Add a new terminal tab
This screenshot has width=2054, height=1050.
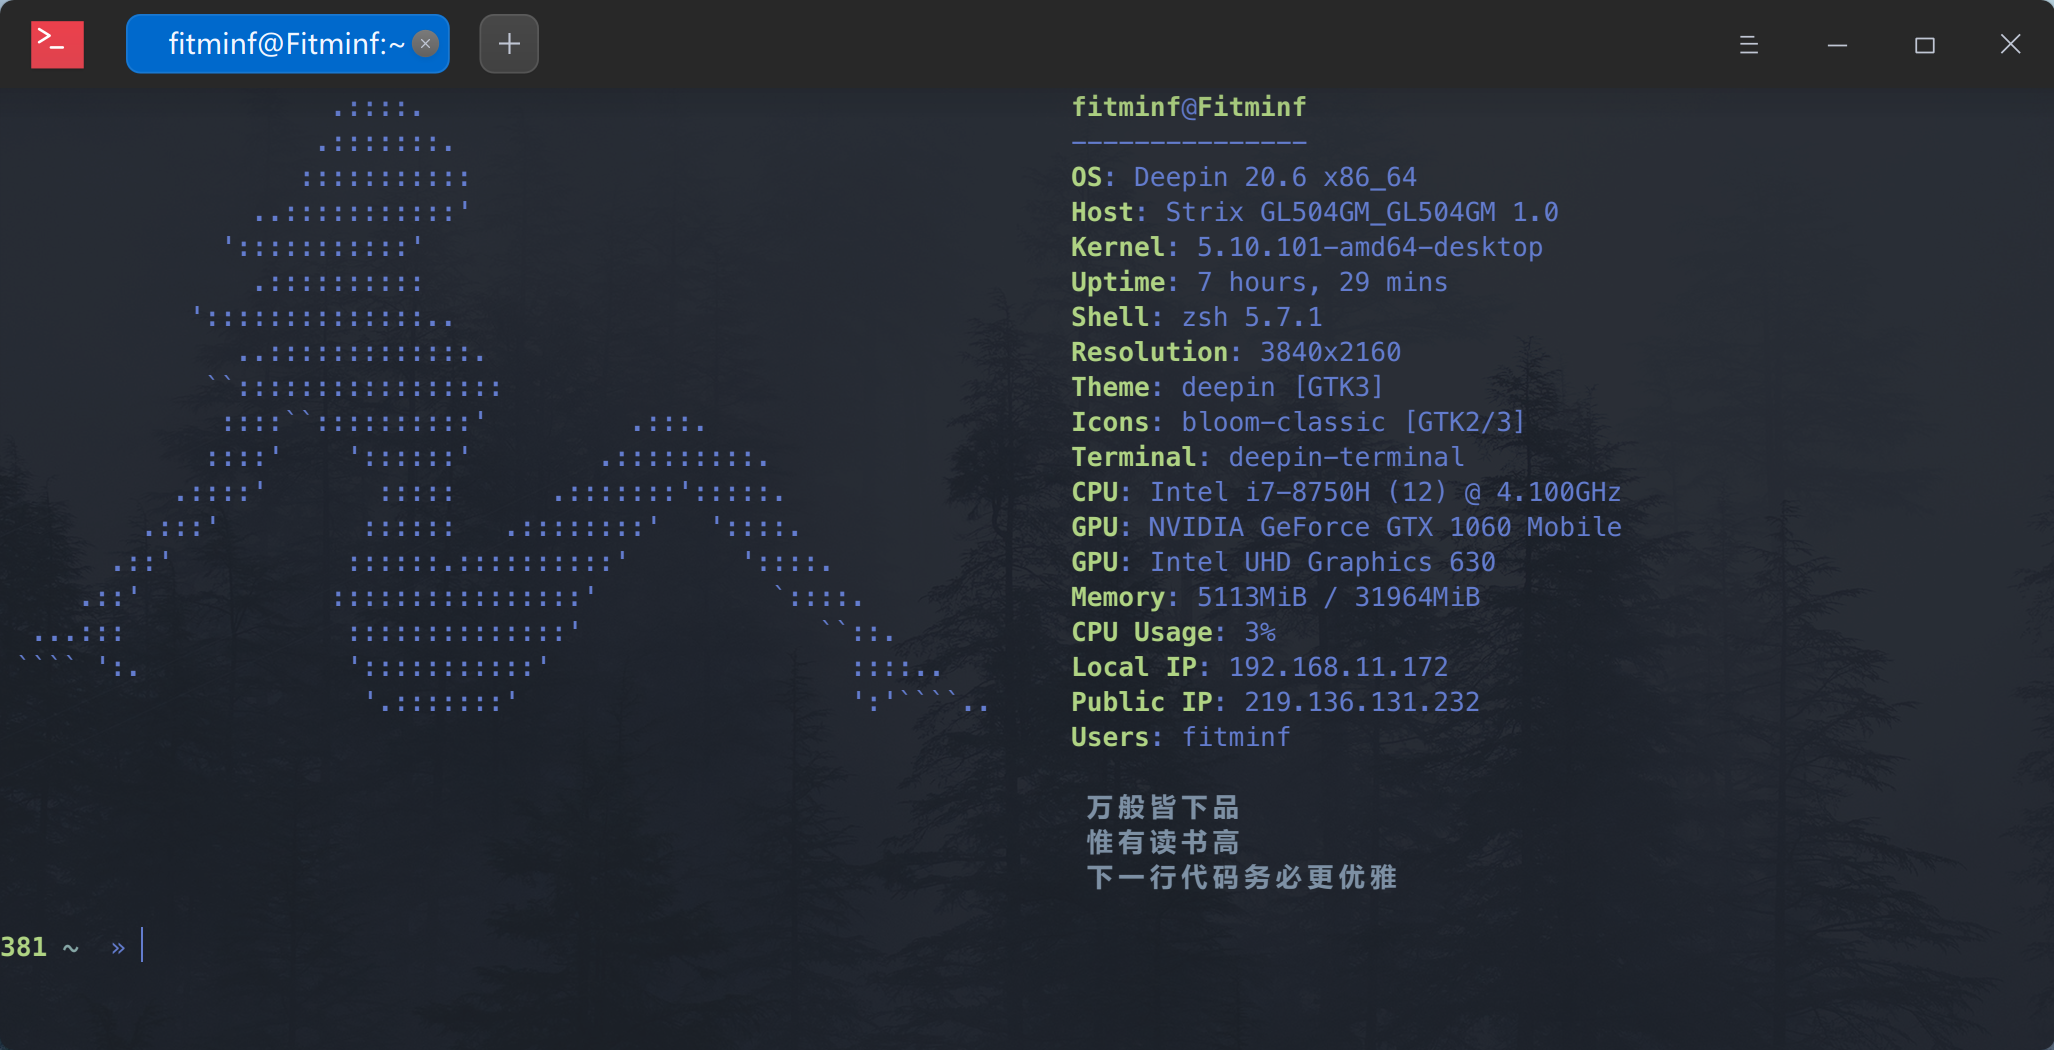(509, 44)
